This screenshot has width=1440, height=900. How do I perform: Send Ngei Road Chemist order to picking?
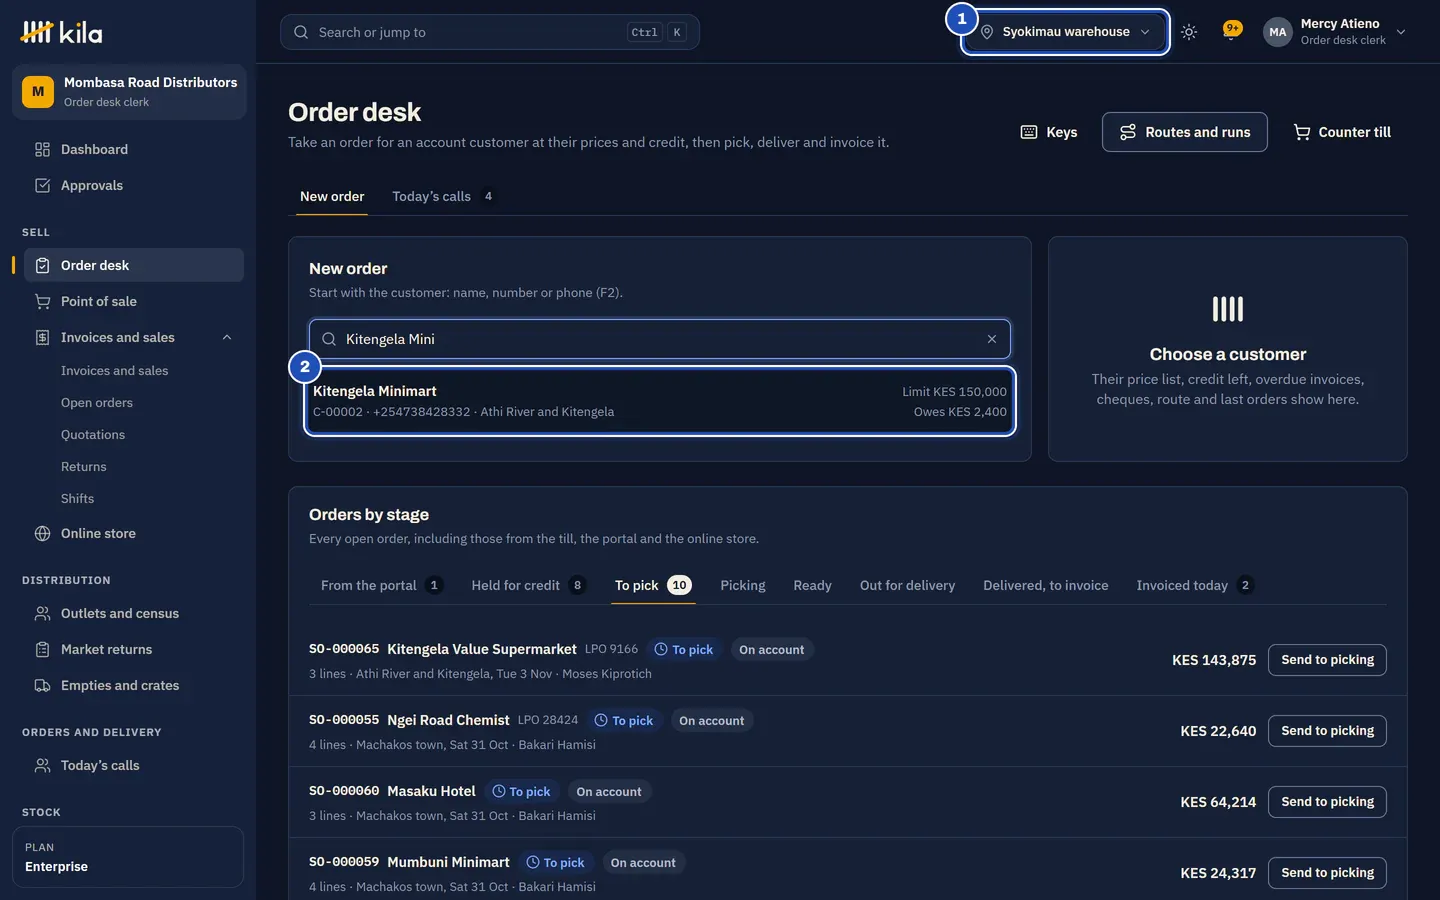click(x=1327, y=731)
